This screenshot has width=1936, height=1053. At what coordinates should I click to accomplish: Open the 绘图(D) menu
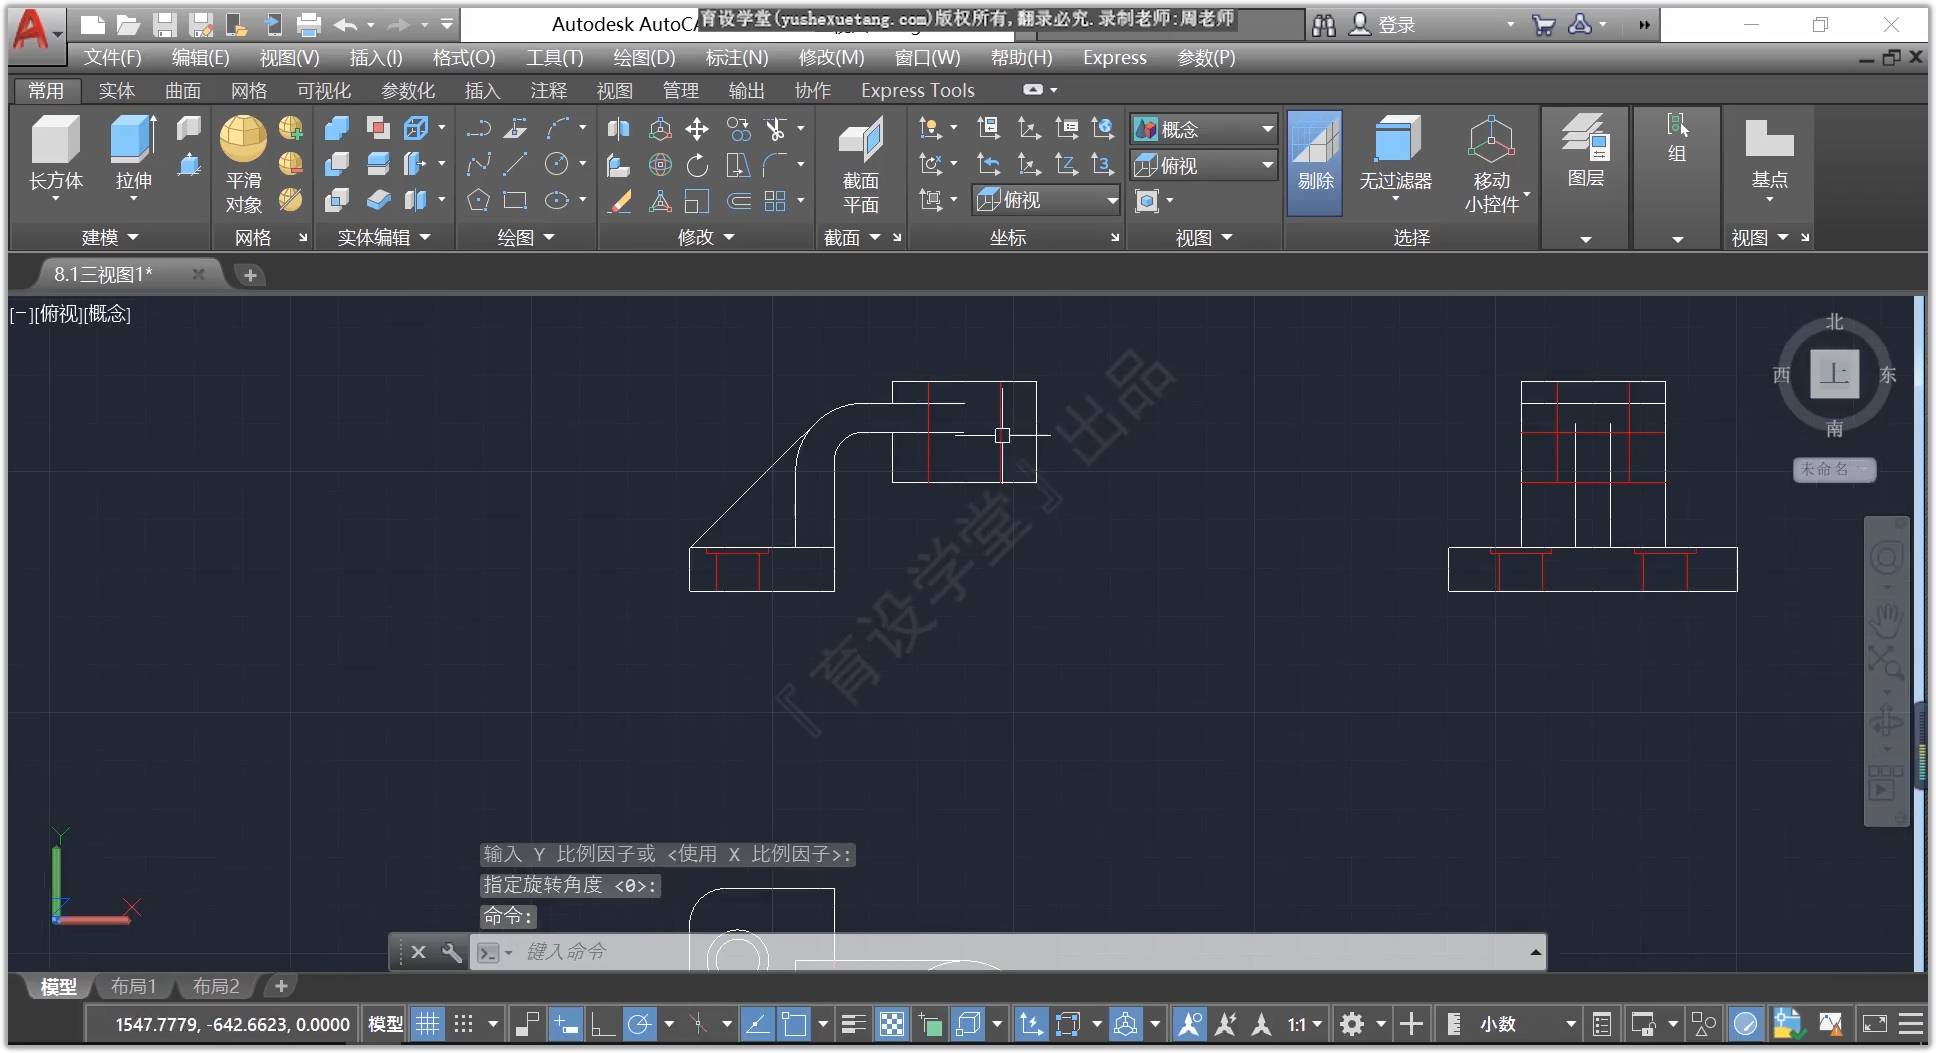coord(644,58)
